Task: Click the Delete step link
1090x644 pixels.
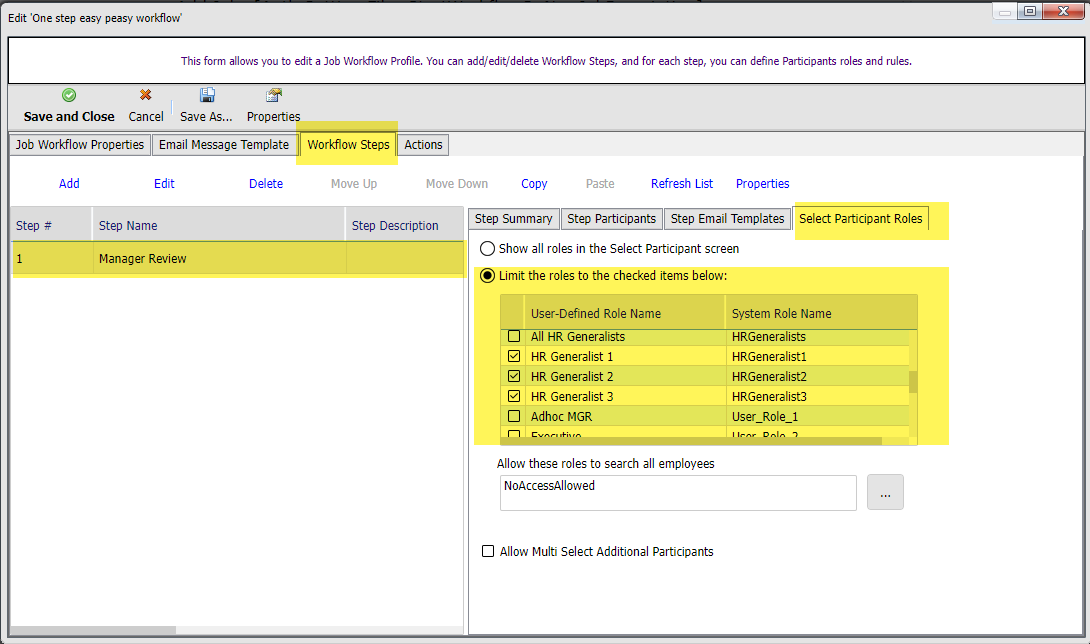Action: point(266,184)
